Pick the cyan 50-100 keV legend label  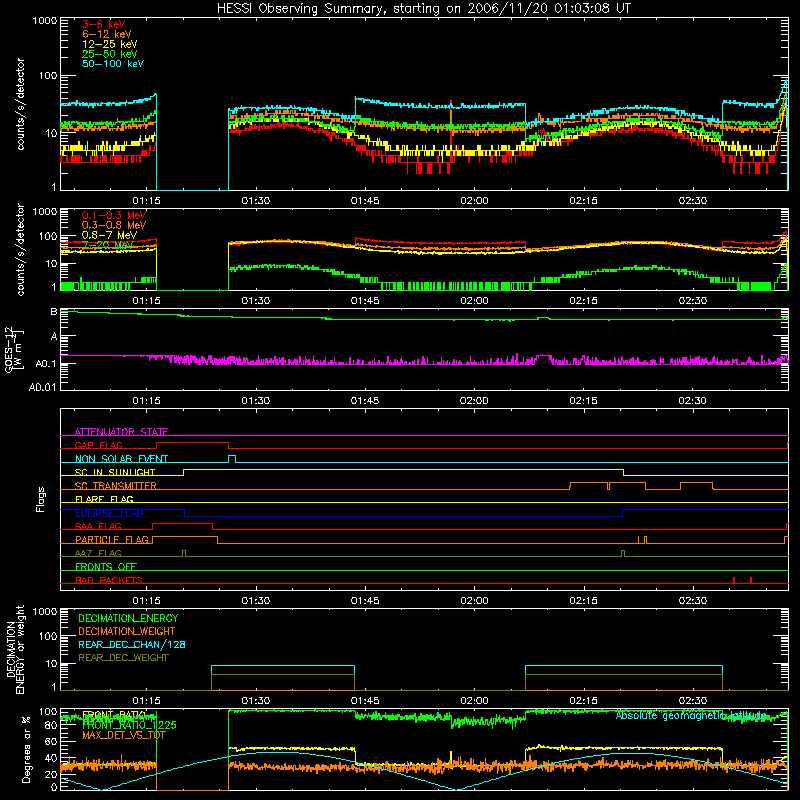click(113, 64)
